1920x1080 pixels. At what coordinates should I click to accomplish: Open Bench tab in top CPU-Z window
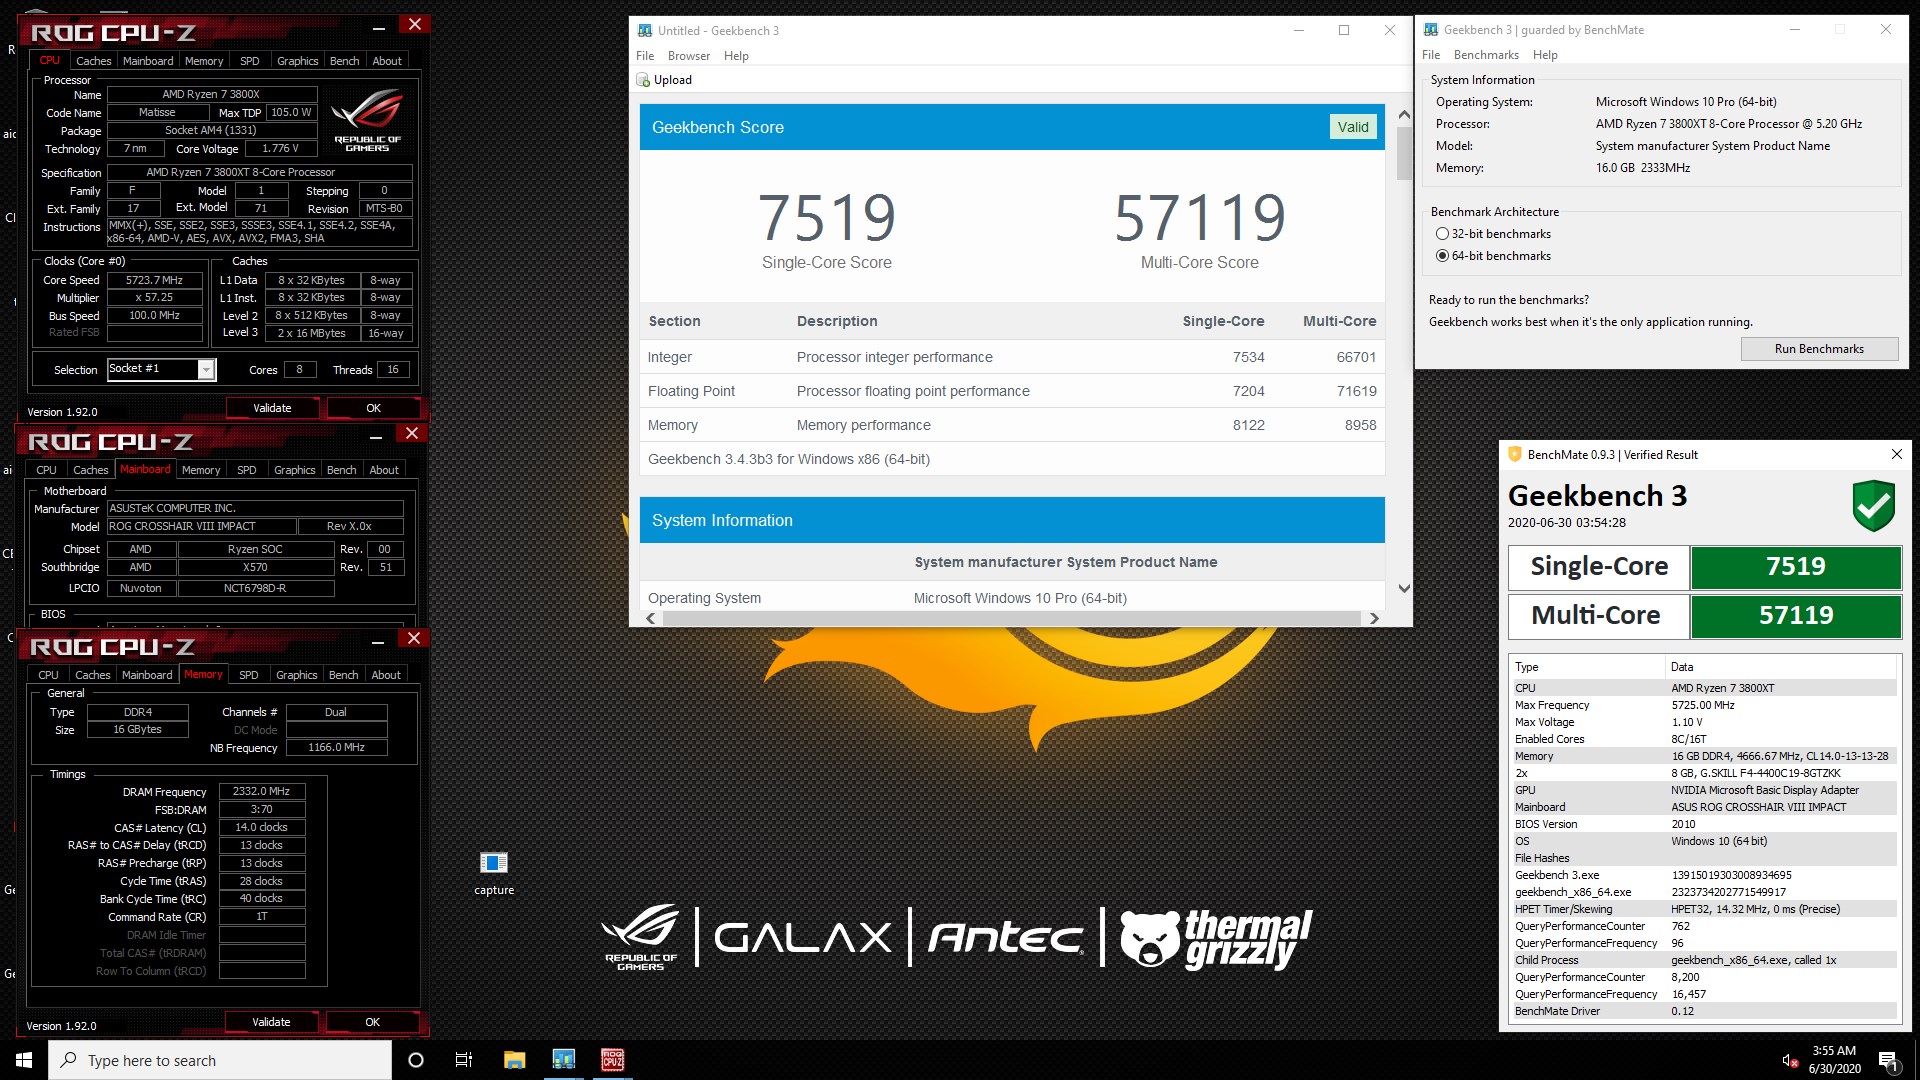345,61
